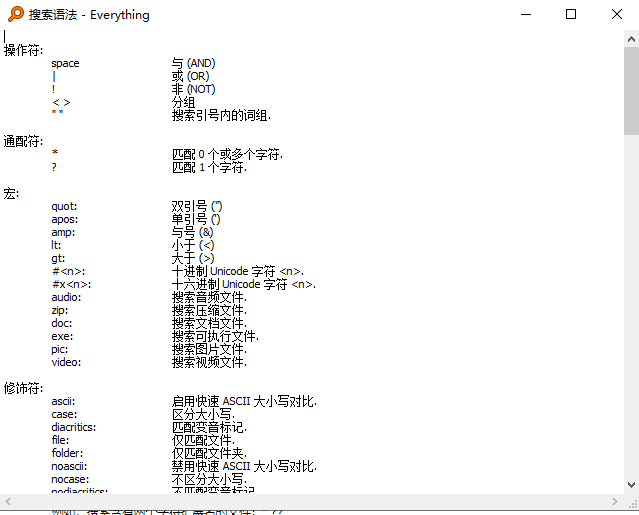Maximize the 搜索语法 window
This screenshot has height=515, width=639.
(571, 14)
